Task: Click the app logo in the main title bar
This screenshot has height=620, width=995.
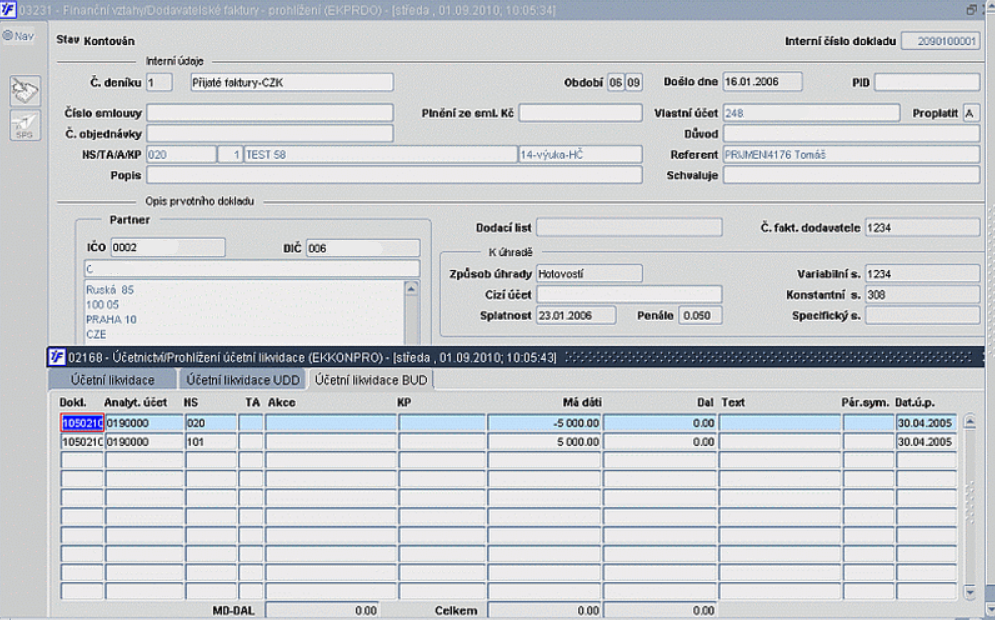Action: tap(8, 10)
